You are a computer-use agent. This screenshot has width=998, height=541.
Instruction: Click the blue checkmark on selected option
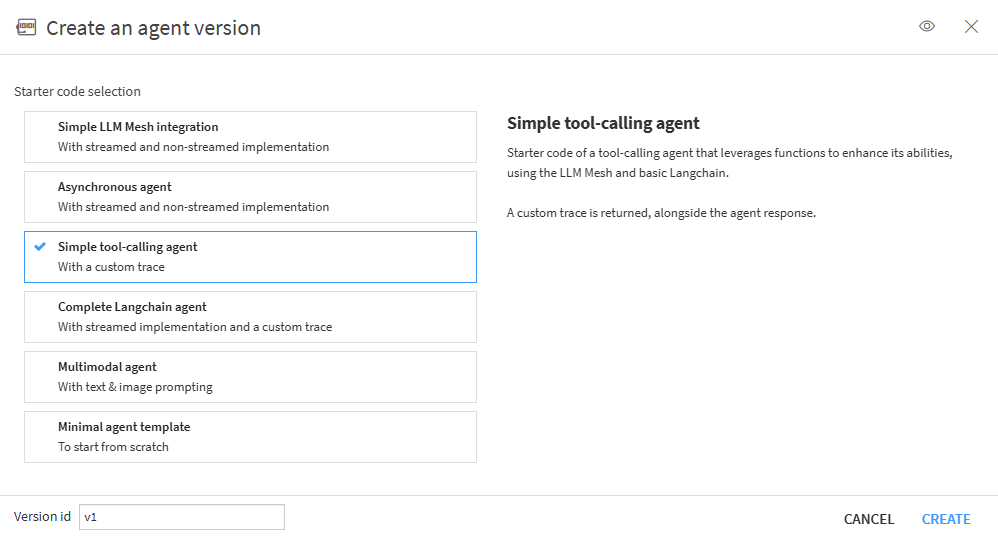[40, 246]
